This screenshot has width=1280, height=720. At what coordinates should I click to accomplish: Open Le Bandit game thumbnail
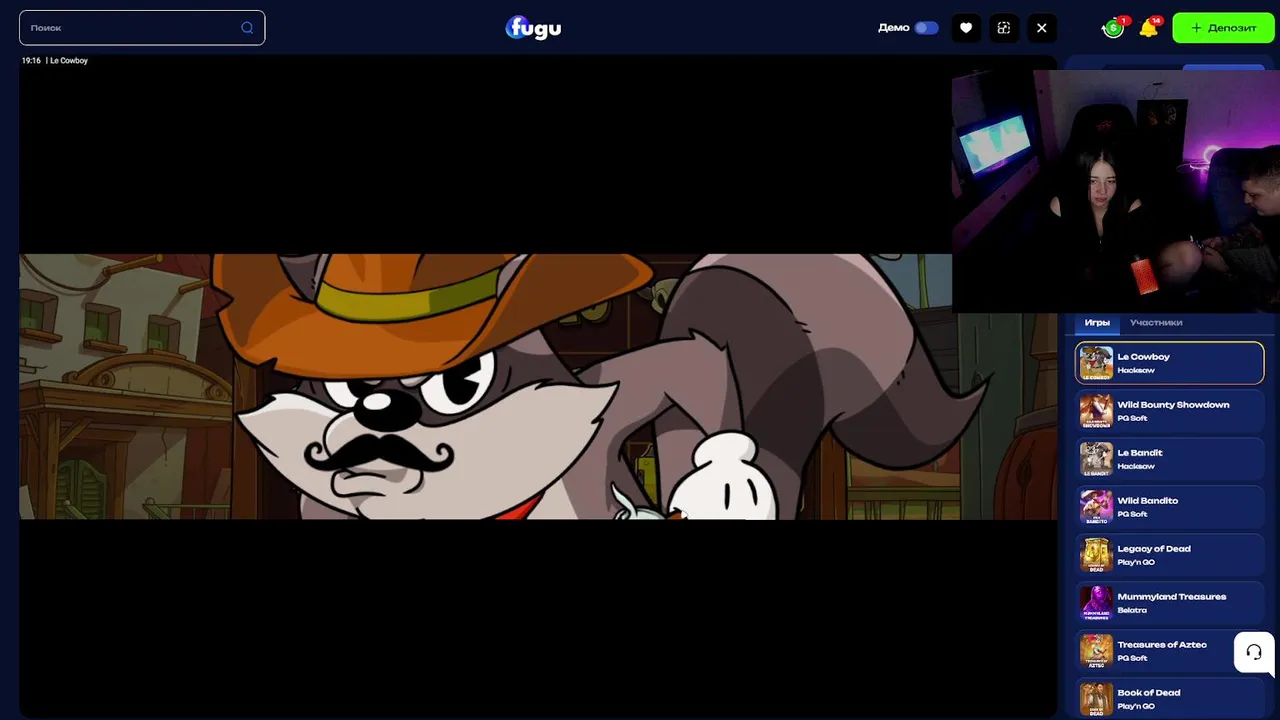(1097, 459)
